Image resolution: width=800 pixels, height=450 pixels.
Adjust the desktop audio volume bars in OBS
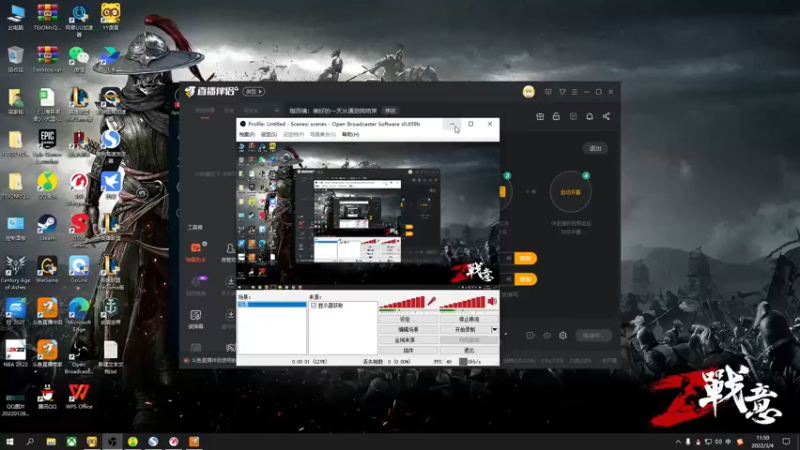[x=462, y=303]
